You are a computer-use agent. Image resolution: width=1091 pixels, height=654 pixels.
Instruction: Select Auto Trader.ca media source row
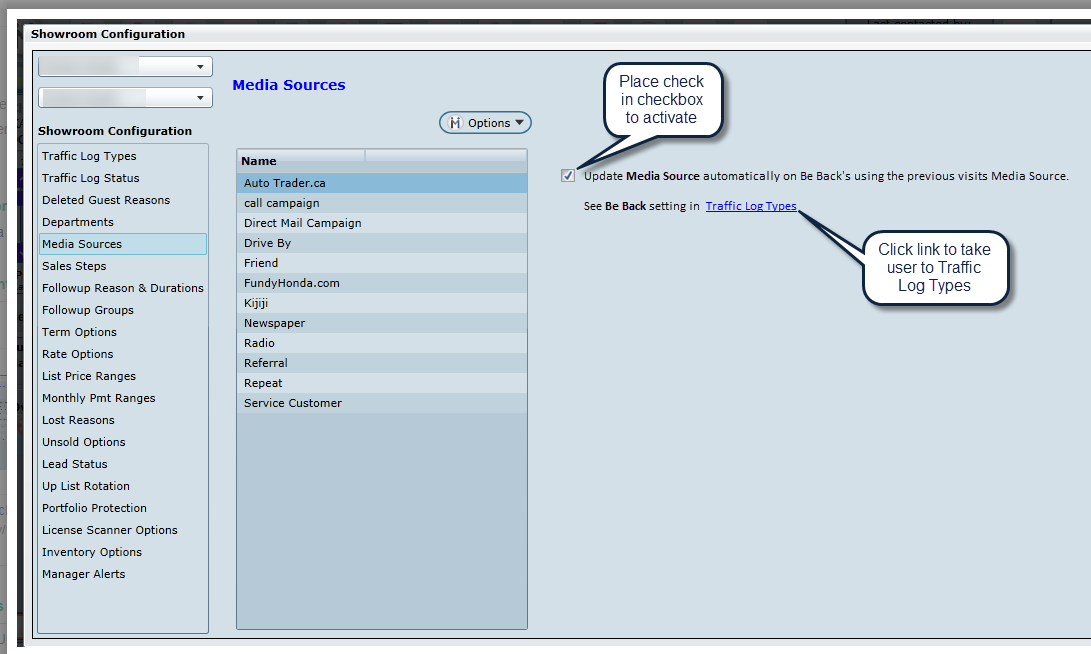(284, 183)
